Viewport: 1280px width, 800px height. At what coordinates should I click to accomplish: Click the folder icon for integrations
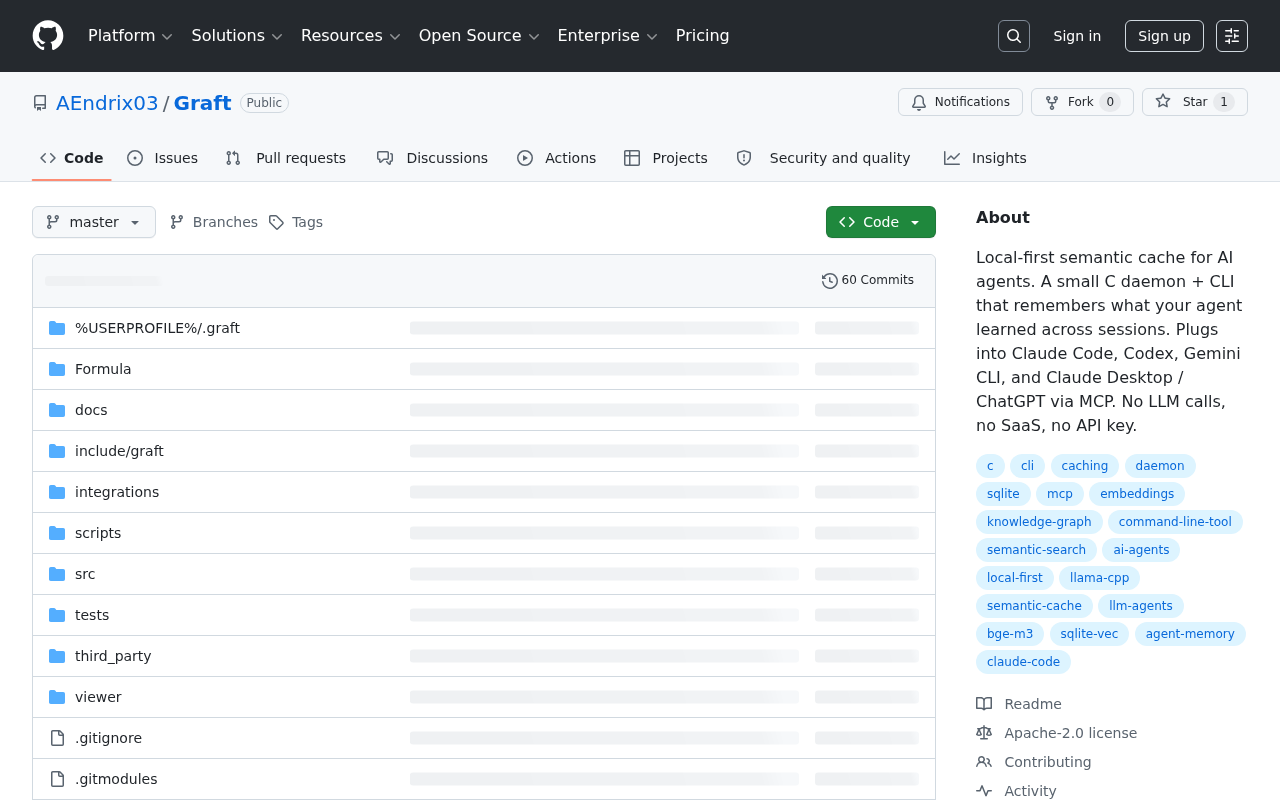click(x=57, y=492)
